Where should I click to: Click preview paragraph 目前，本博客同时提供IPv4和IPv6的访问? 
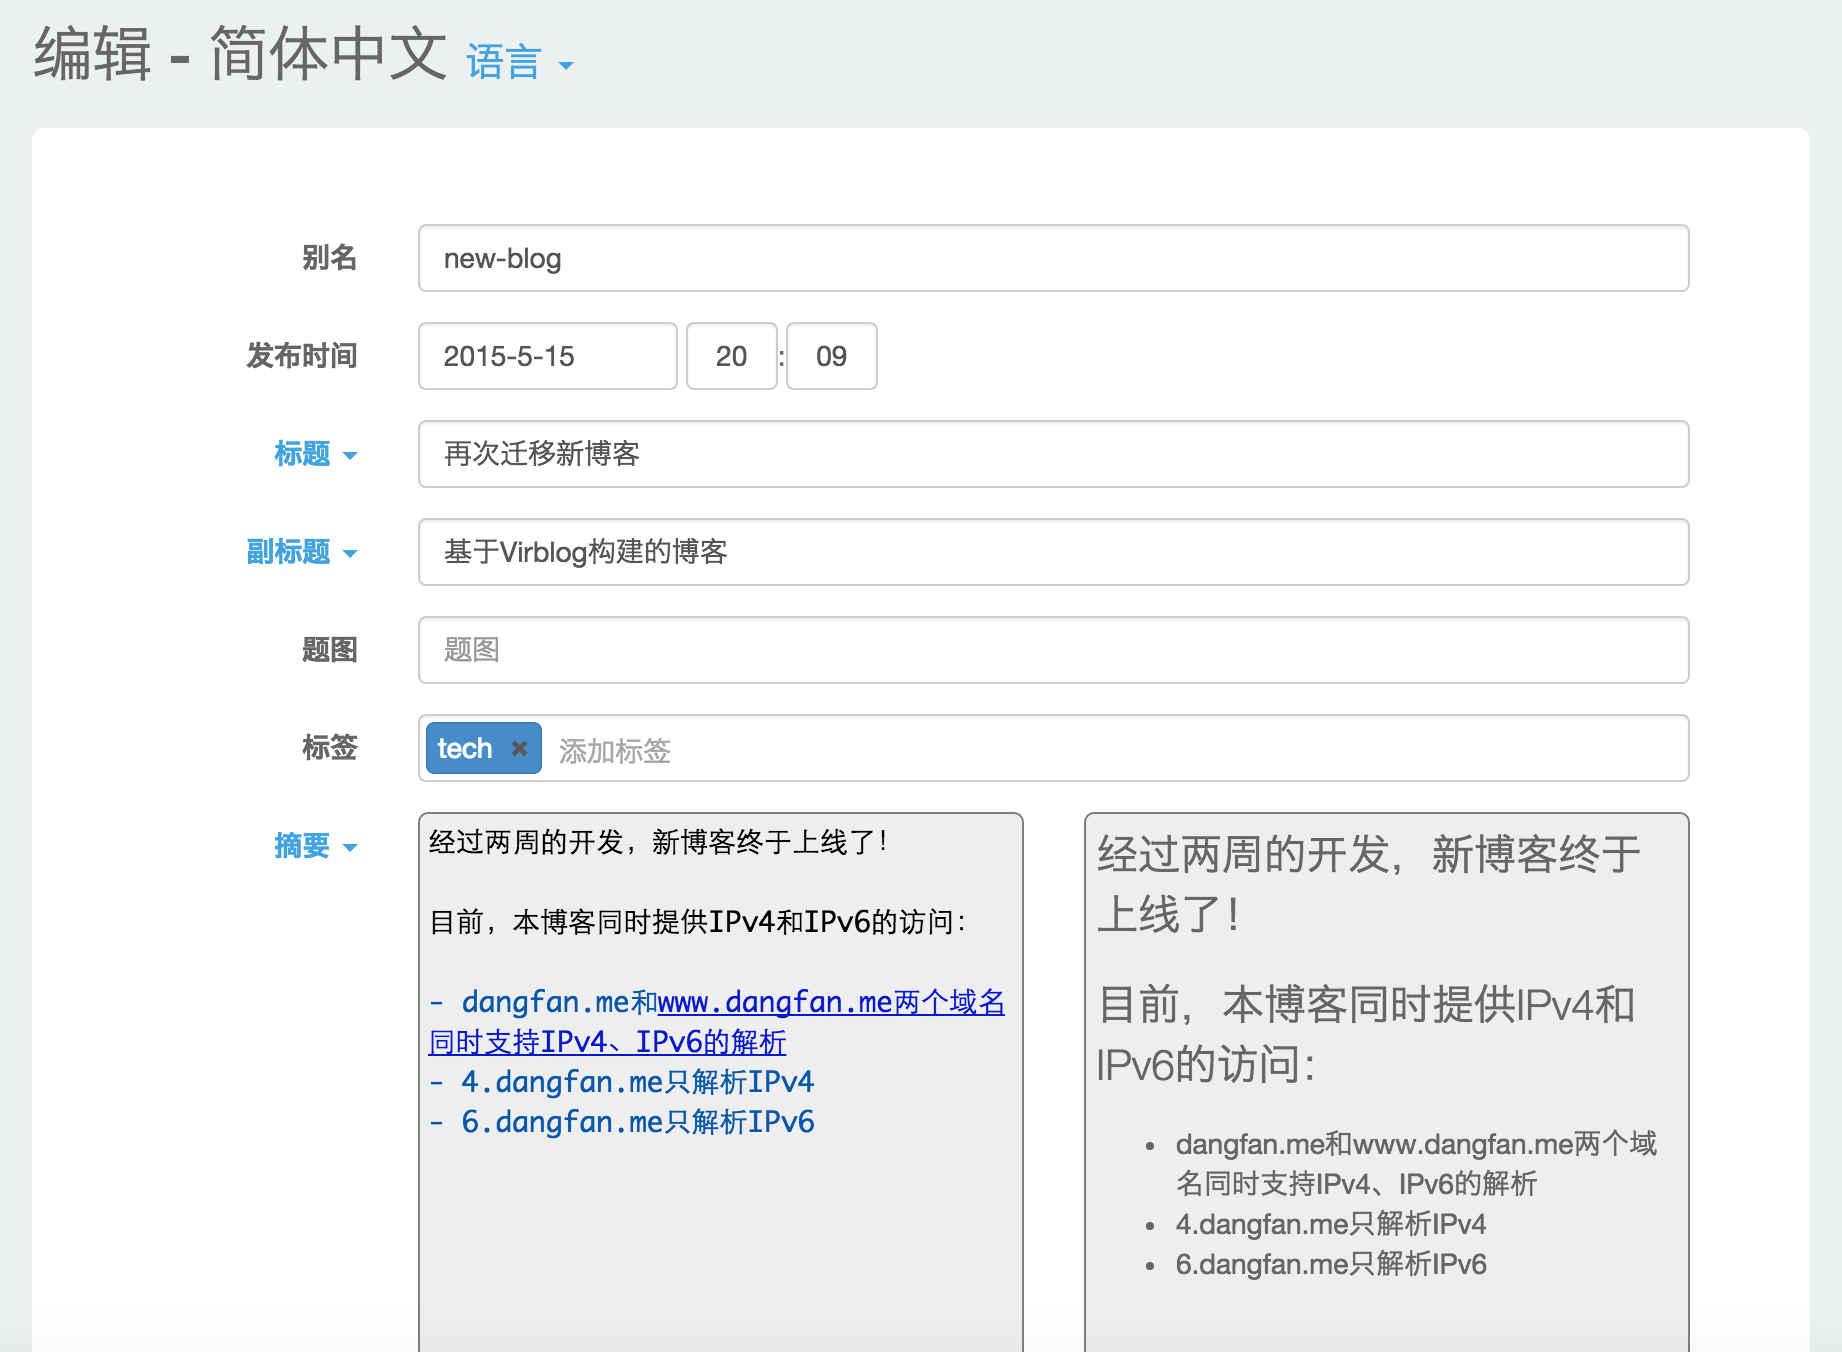point(1366,1034)
